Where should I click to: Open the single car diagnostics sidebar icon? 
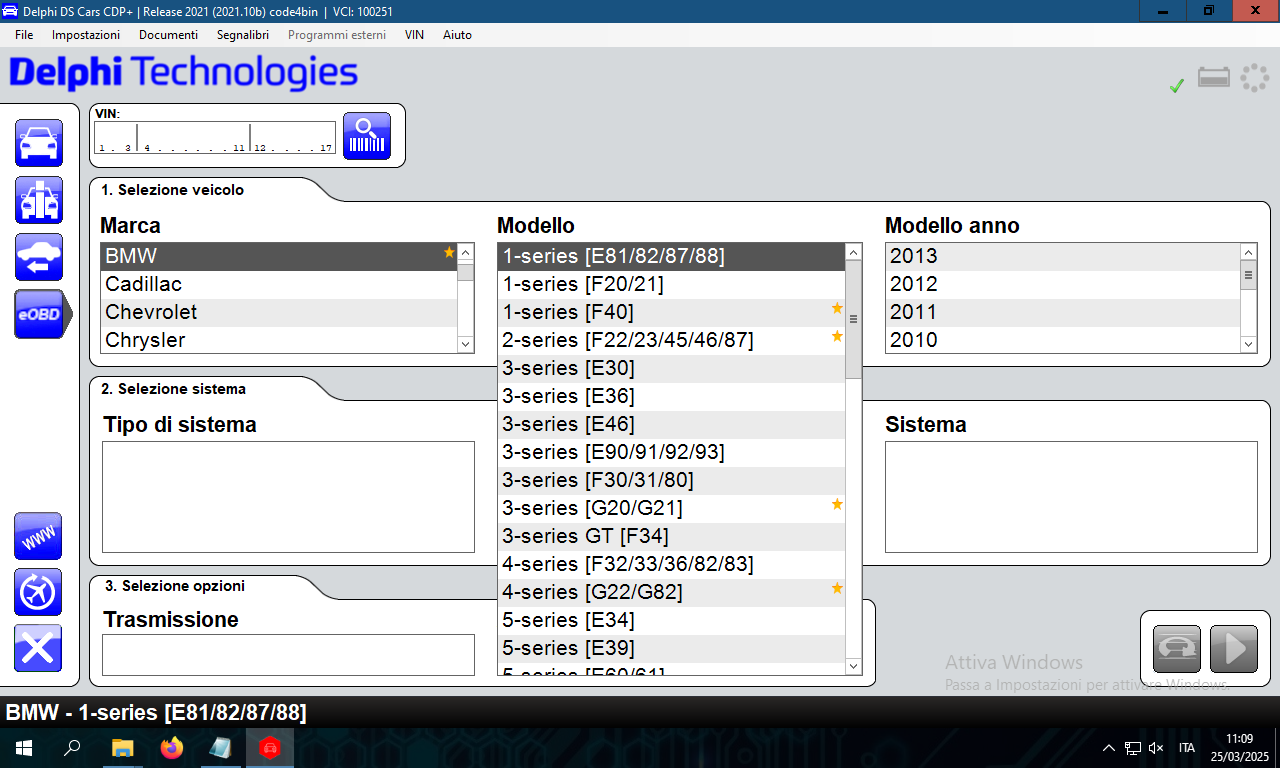(x=39, y=143)
